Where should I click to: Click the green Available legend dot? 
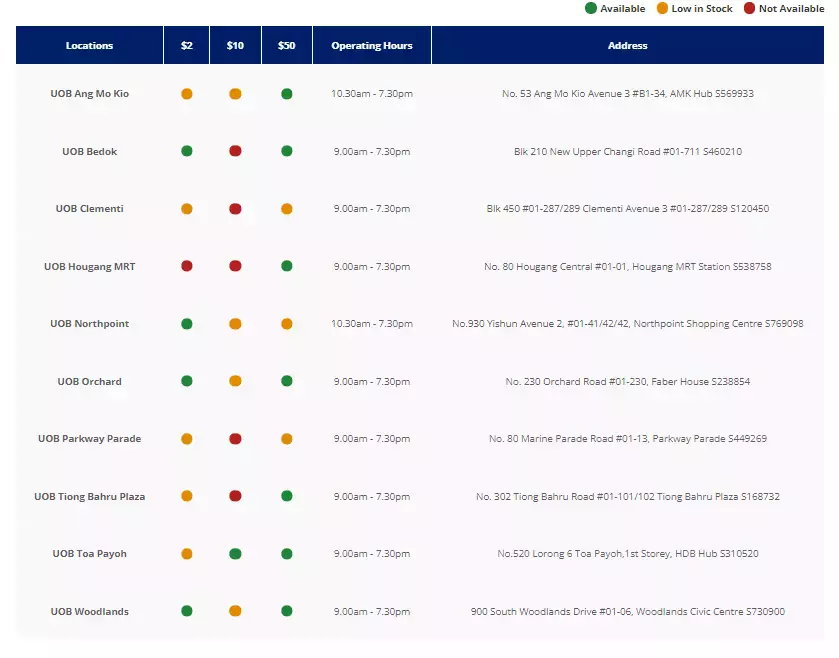pyautogui.click(x=591, y=9)
